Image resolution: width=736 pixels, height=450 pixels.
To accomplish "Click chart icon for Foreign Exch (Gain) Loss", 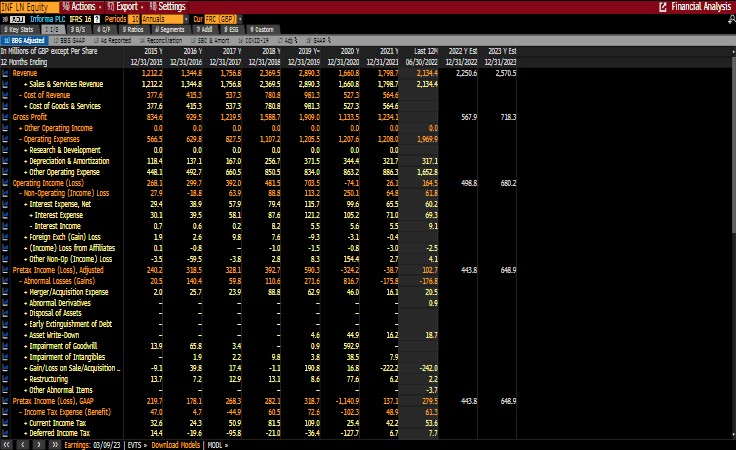I will [x=5, y=237].
